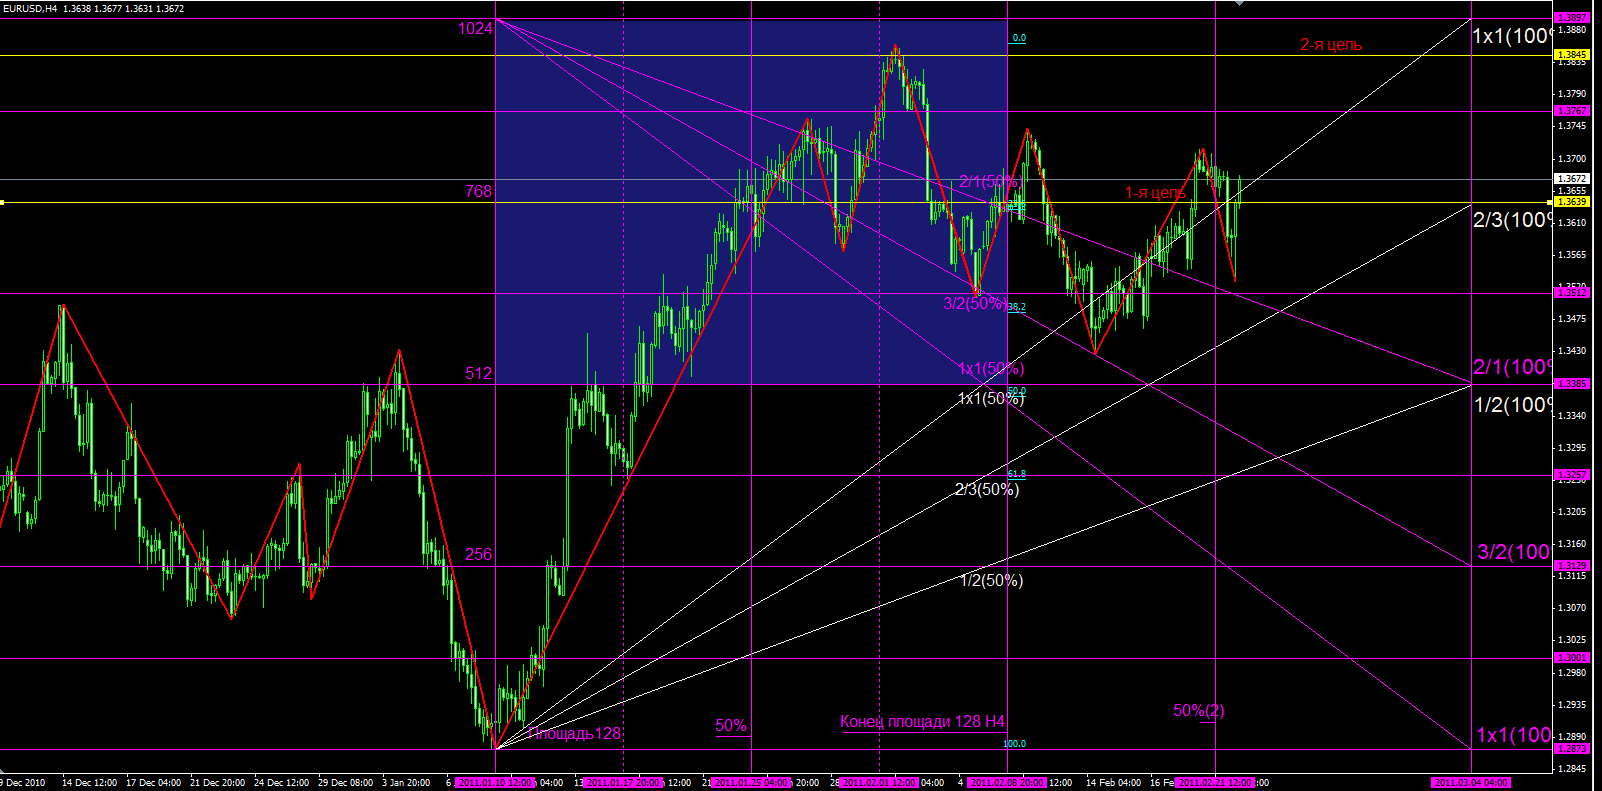Select the magenta 1.3897 price tag
Image resolution: width=1602 pixels, height=791 pixels.
tap(1572, 18)
